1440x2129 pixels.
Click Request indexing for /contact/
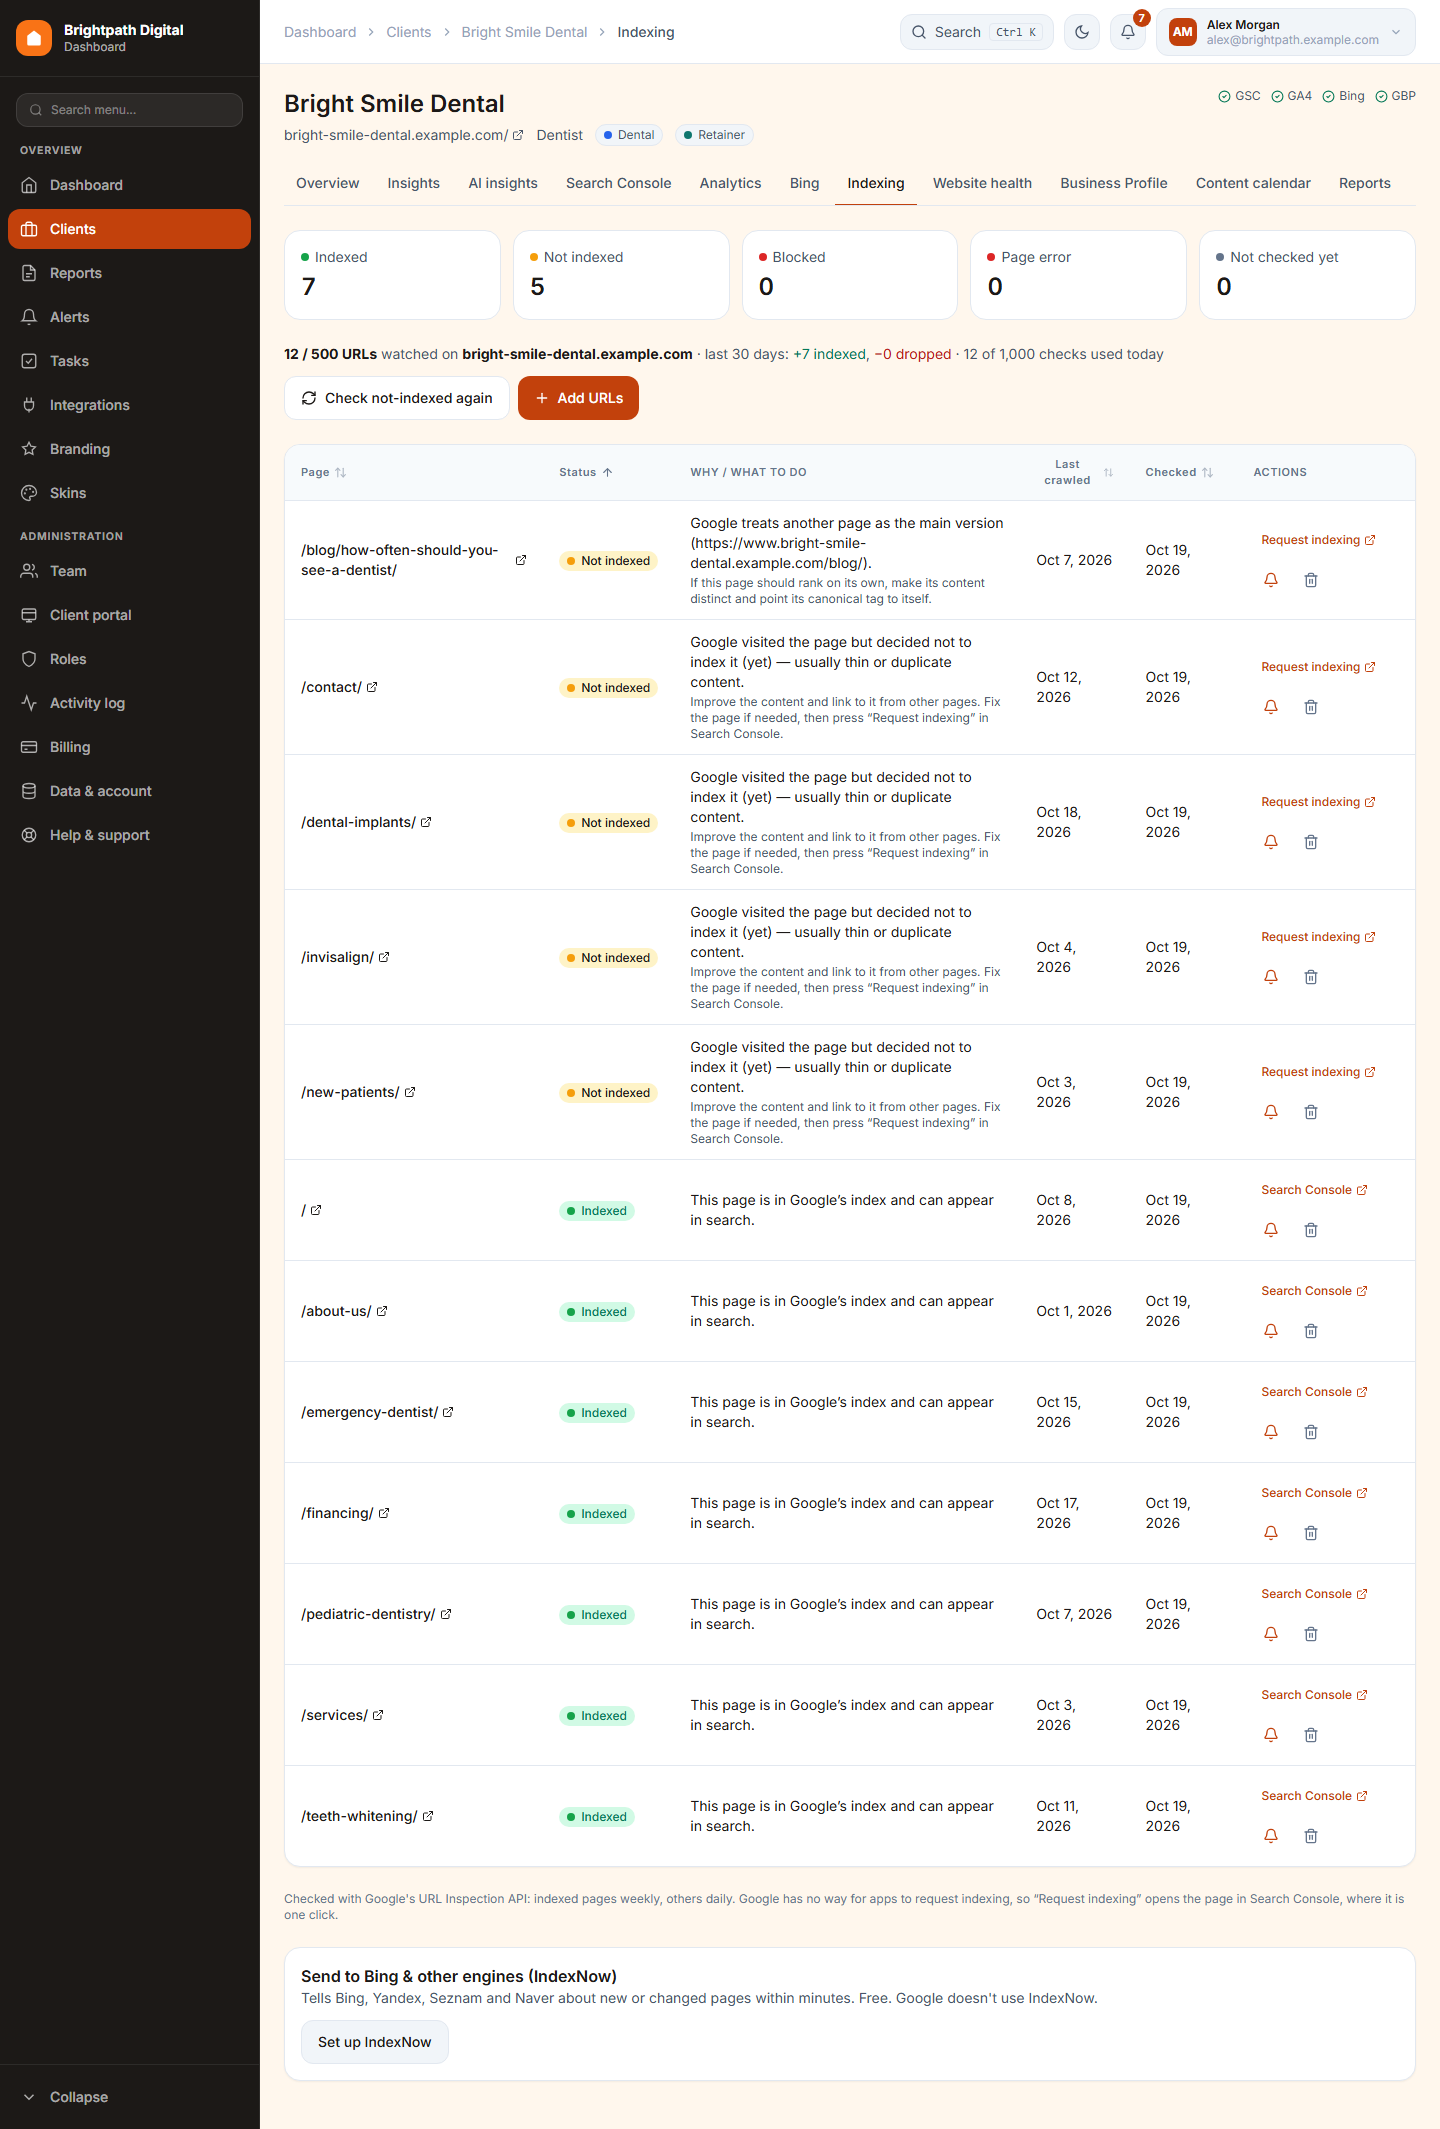tap(1318, 667)
